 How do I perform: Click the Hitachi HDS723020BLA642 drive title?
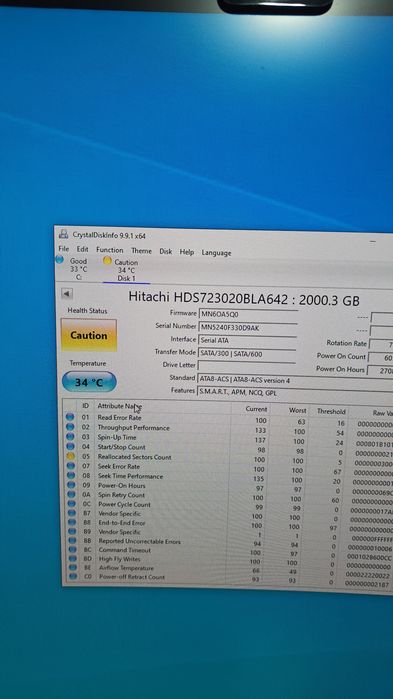click(x=244, y=299)
